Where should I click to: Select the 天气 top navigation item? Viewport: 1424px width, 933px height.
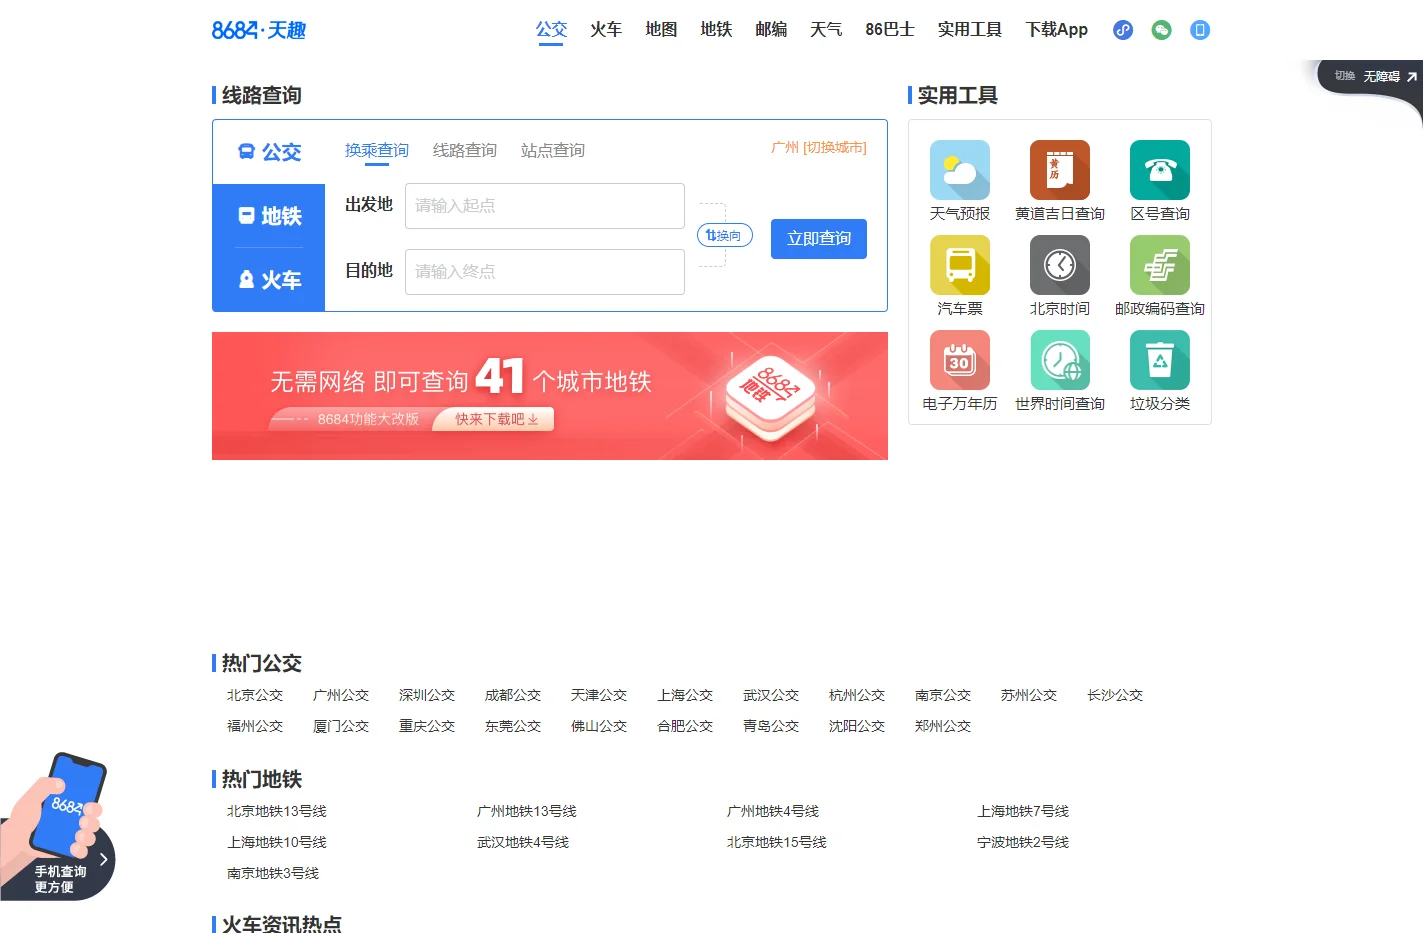point(826,29)
